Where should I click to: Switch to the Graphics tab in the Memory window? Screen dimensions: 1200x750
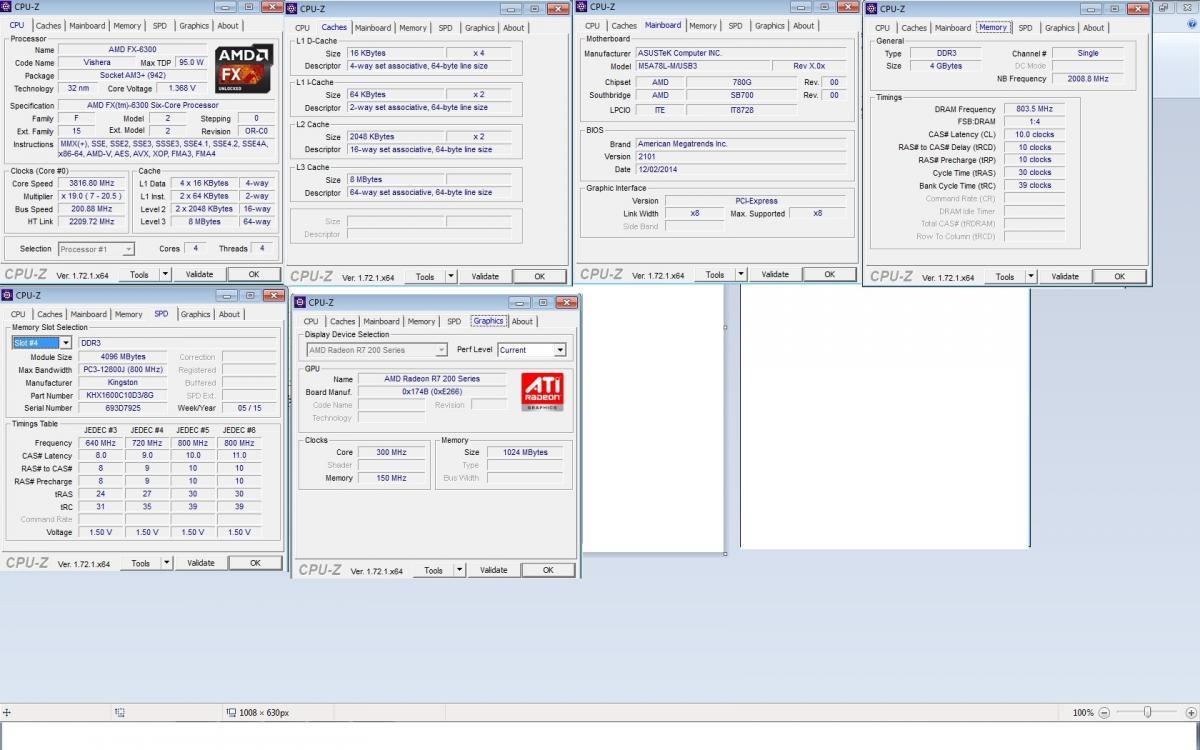coord(1059,28)
